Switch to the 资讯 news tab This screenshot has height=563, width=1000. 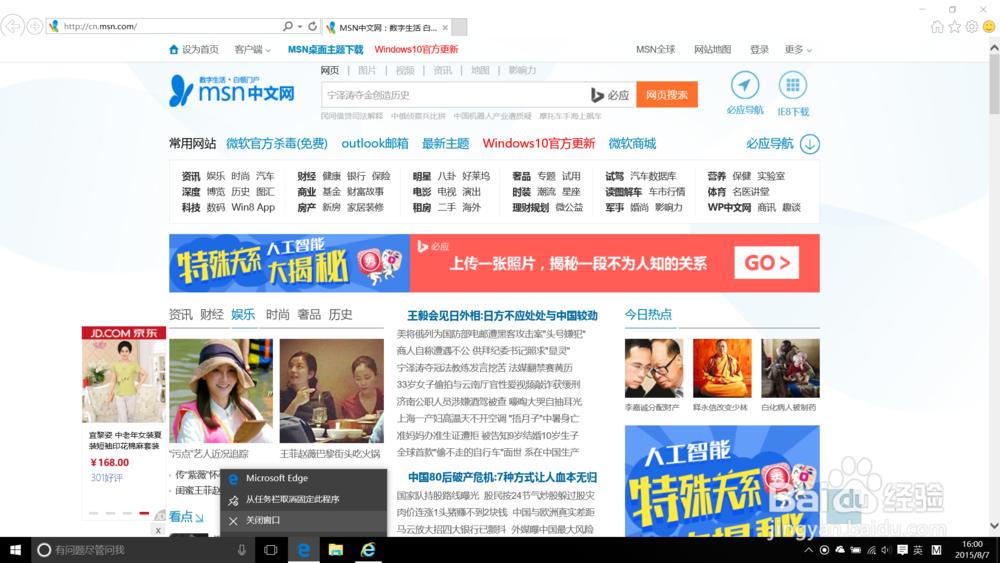pos(180,314)
